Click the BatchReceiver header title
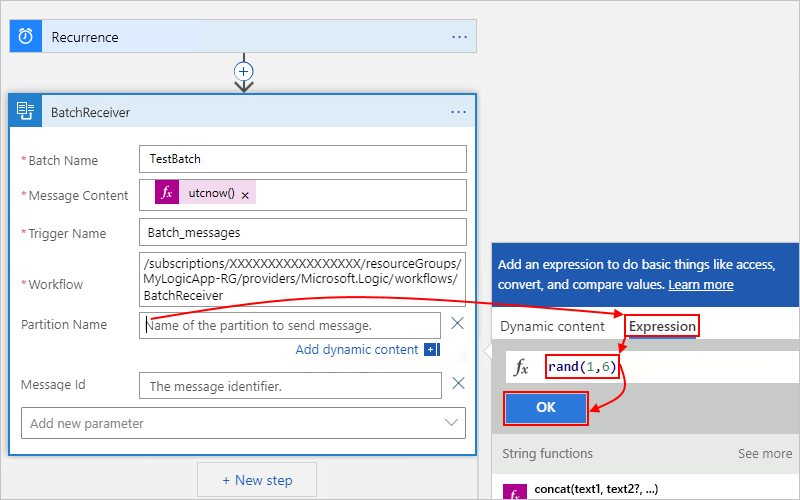This screenshot has width=800, height=500. pyautogui.click(x=90, y=112)
